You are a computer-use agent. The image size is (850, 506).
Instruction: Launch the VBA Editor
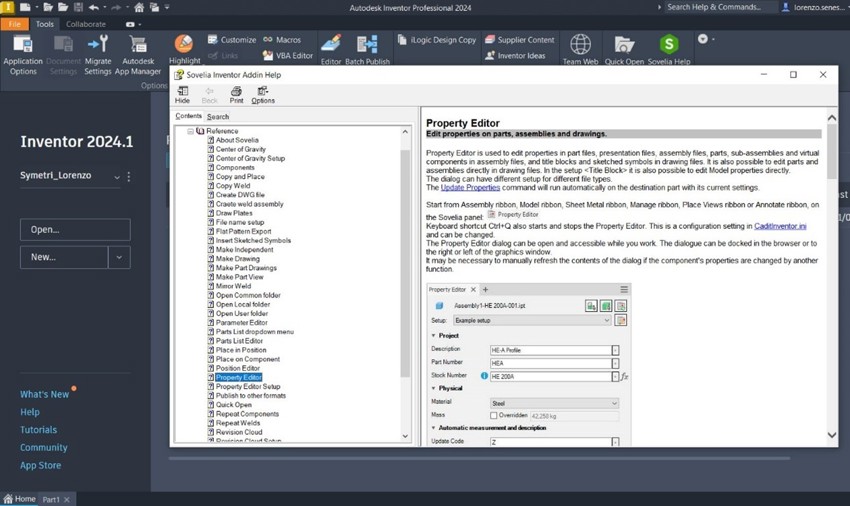288,55
